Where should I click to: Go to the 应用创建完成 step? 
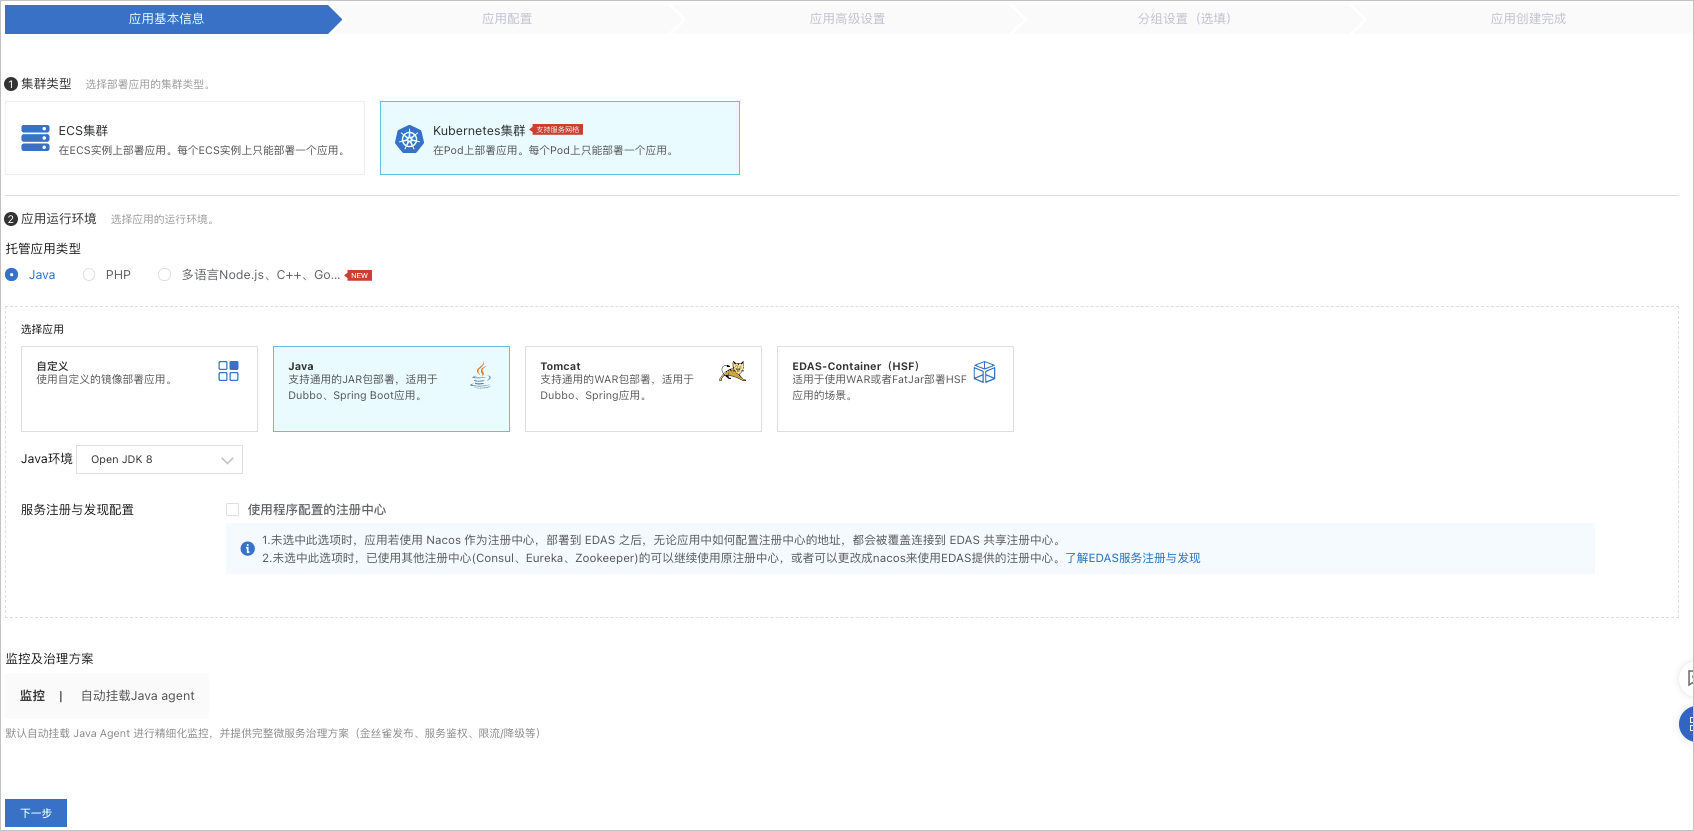click(1528, 19)
